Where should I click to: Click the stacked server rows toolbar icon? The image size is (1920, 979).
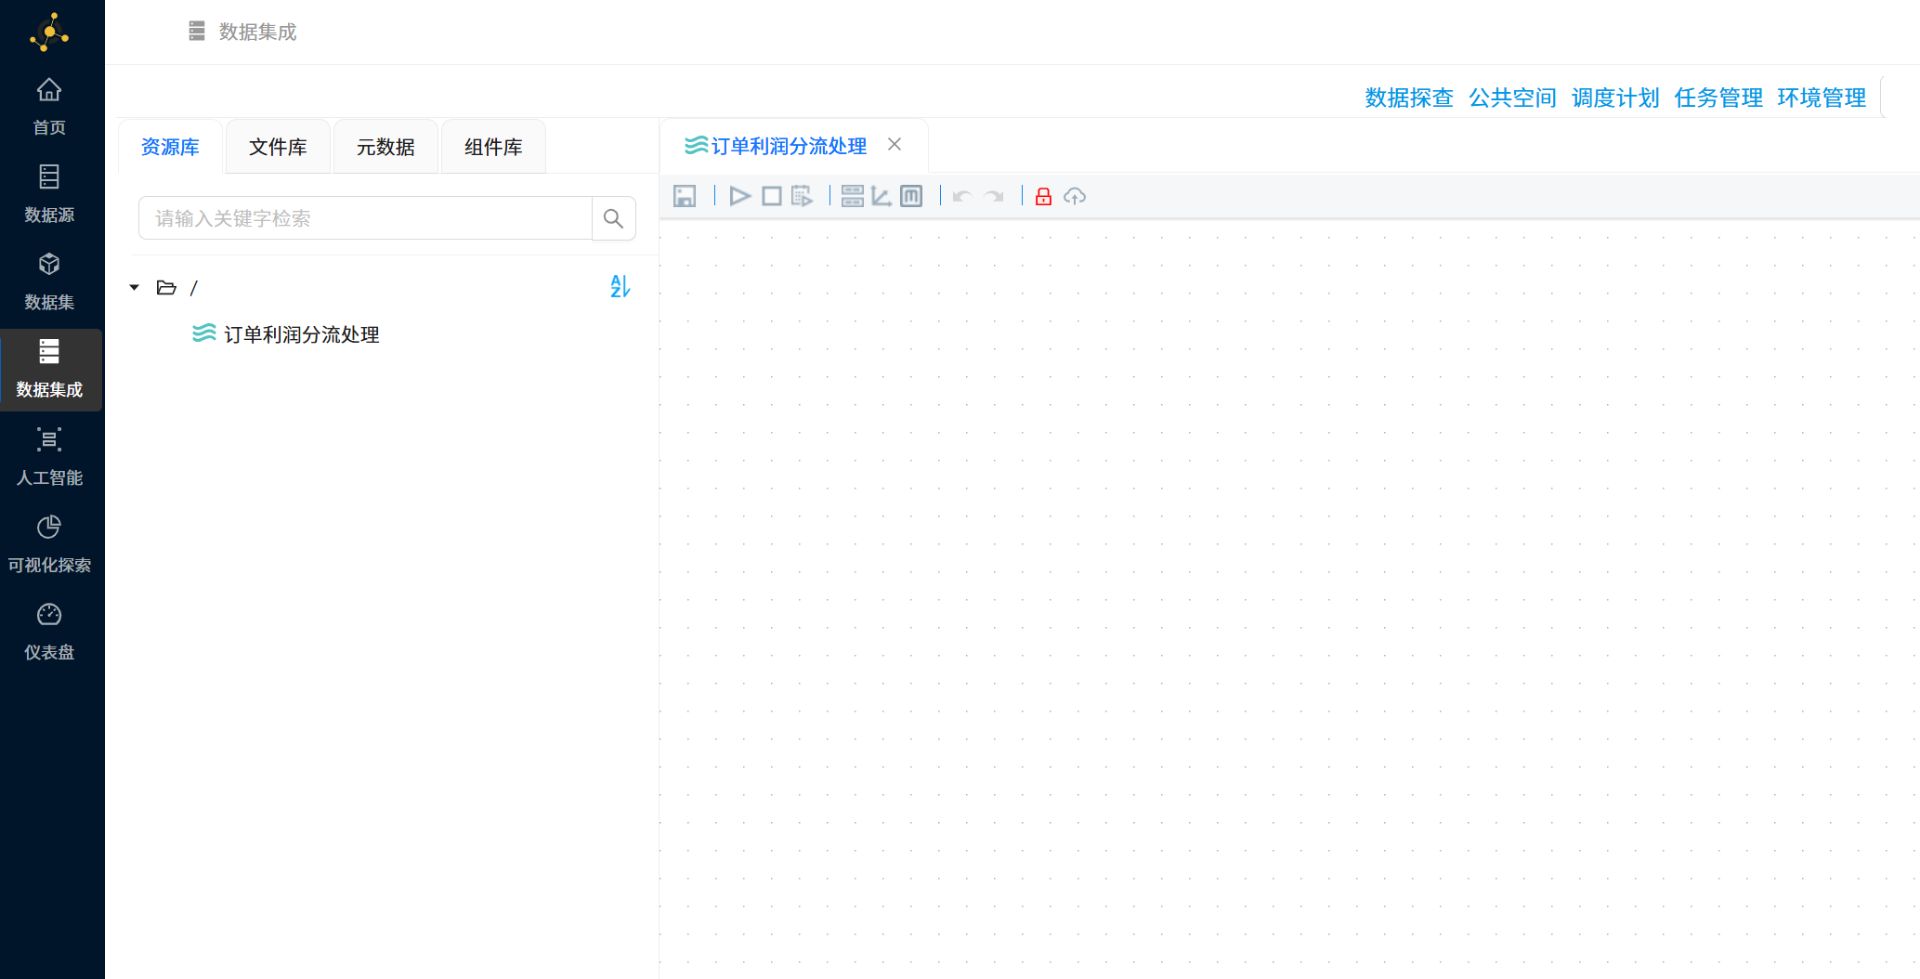[852, 196]
